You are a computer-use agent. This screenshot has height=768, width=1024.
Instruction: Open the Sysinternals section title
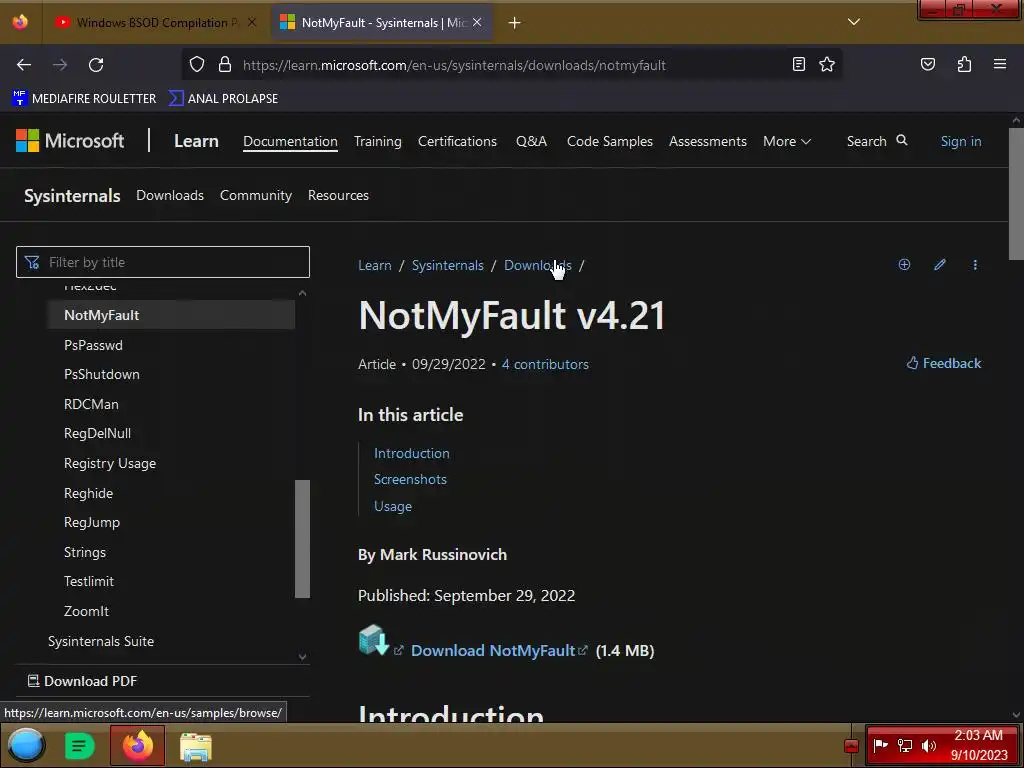click(x=72, y=195)
